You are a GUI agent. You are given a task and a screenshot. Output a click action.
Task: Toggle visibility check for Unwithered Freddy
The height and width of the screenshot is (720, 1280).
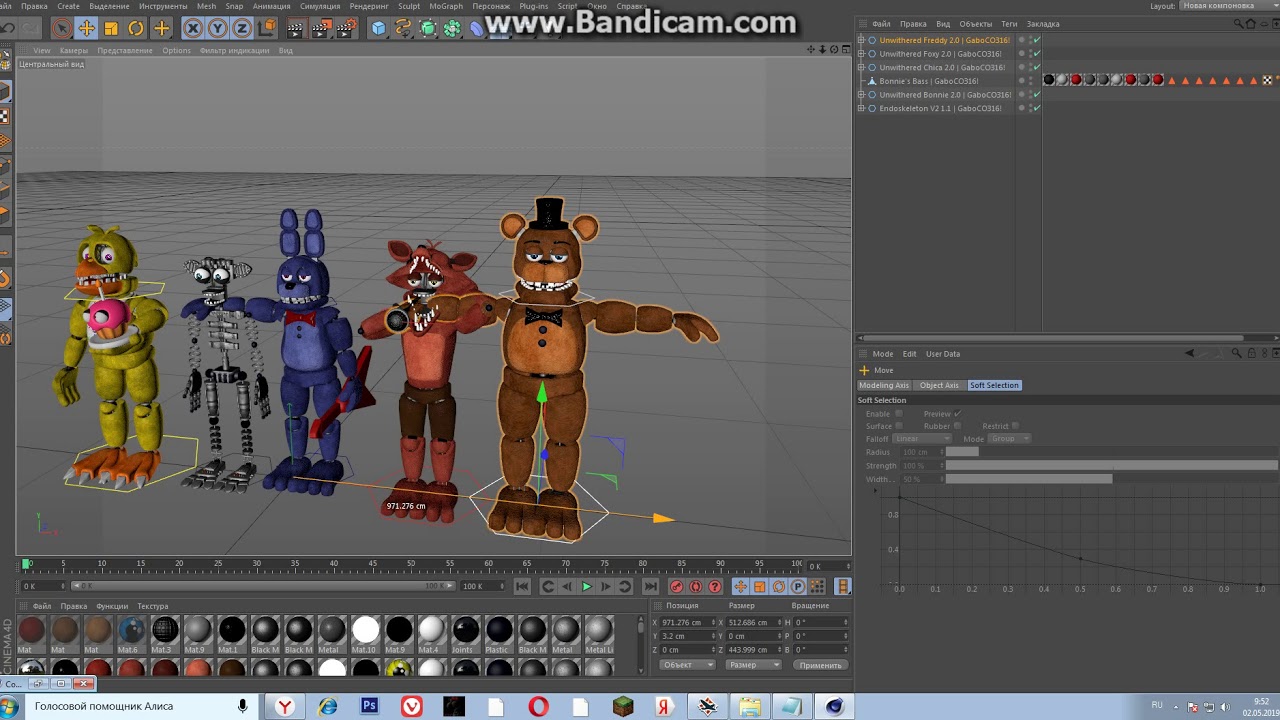point(1037,40)
